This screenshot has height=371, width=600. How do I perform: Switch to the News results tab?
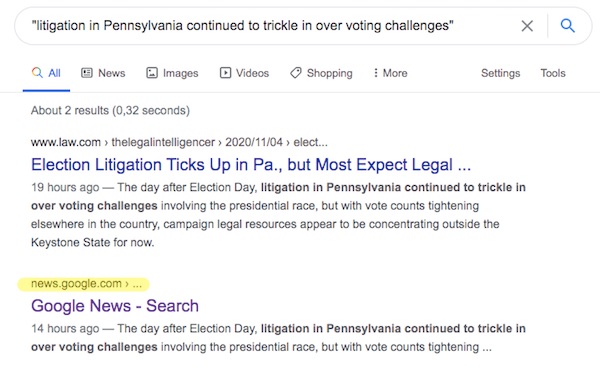coord(103,73)
